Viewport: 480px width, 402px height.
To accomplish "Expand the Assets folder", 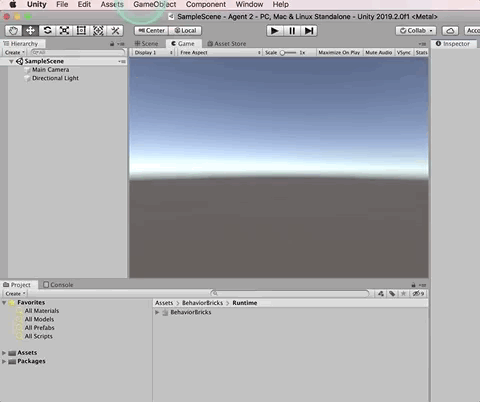I will pyautogui.click(x=4, y=353).
